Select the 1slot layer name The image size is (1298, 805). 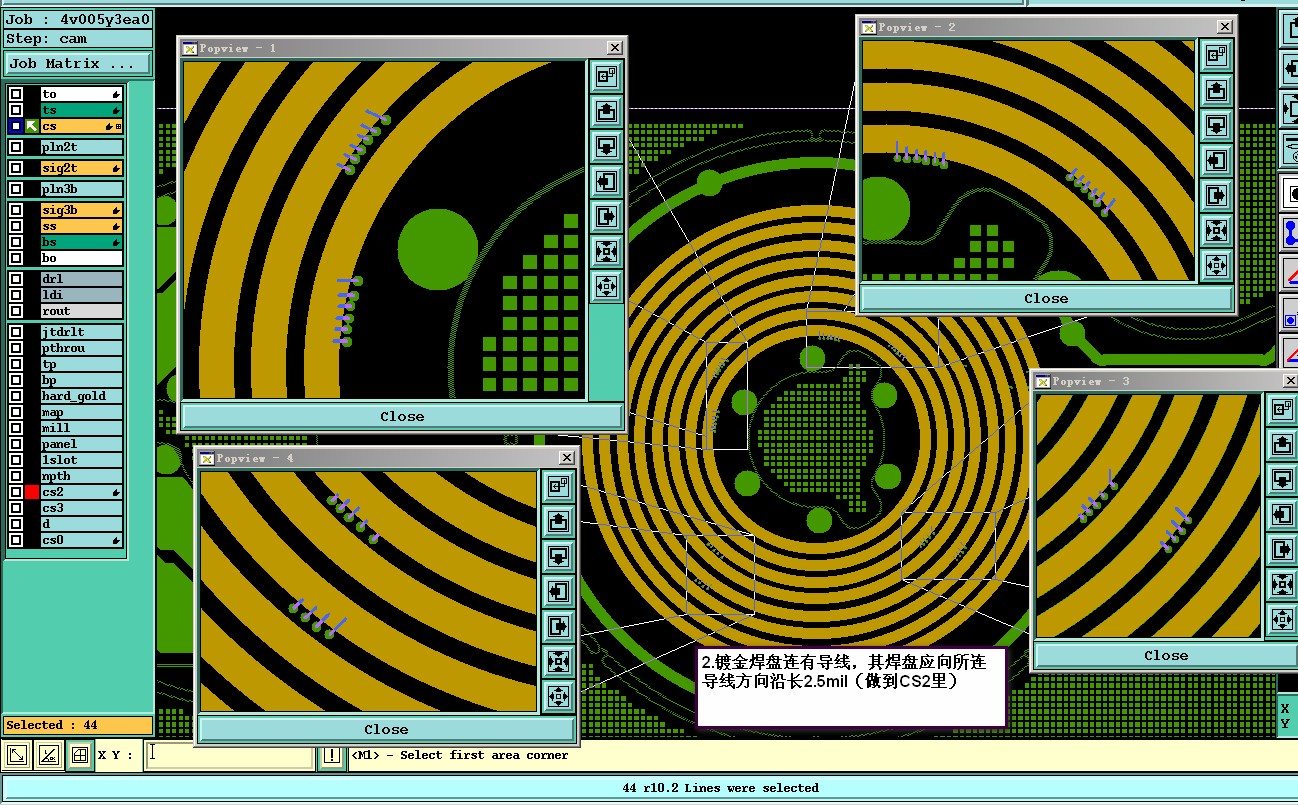pos(82,460)
